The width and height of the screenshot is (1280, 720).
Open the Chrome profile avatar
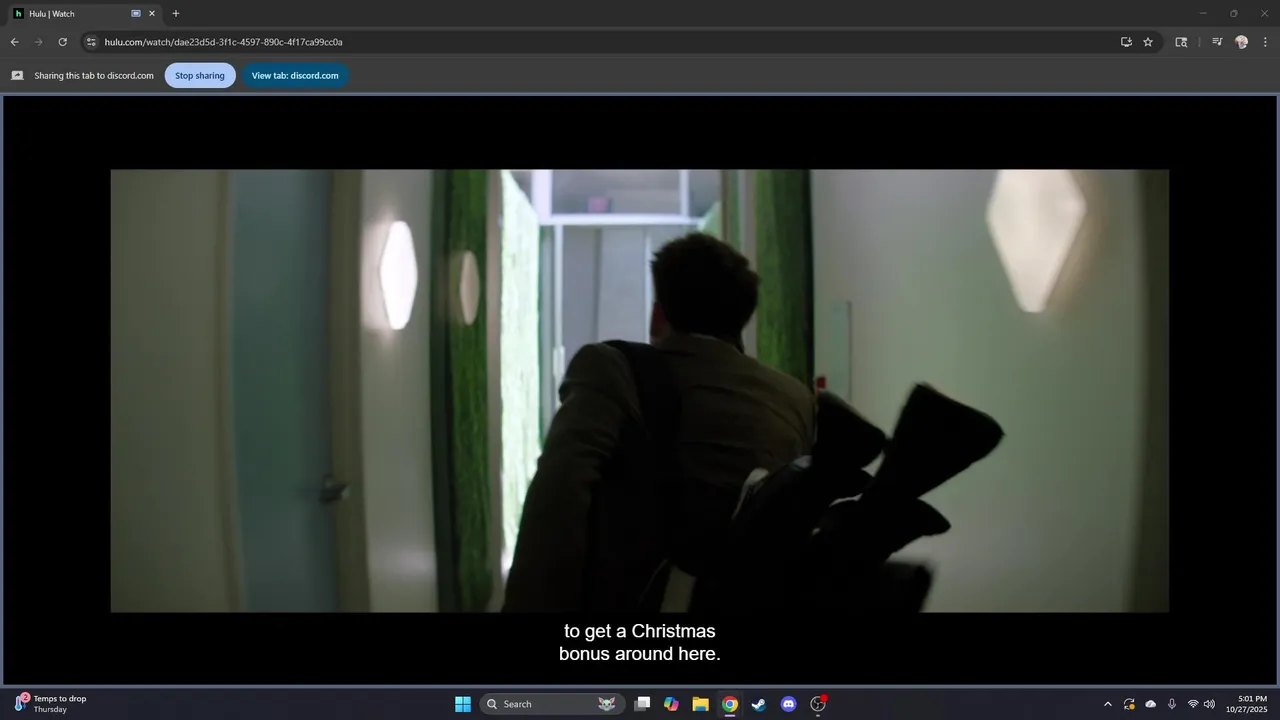point(1242,42)
